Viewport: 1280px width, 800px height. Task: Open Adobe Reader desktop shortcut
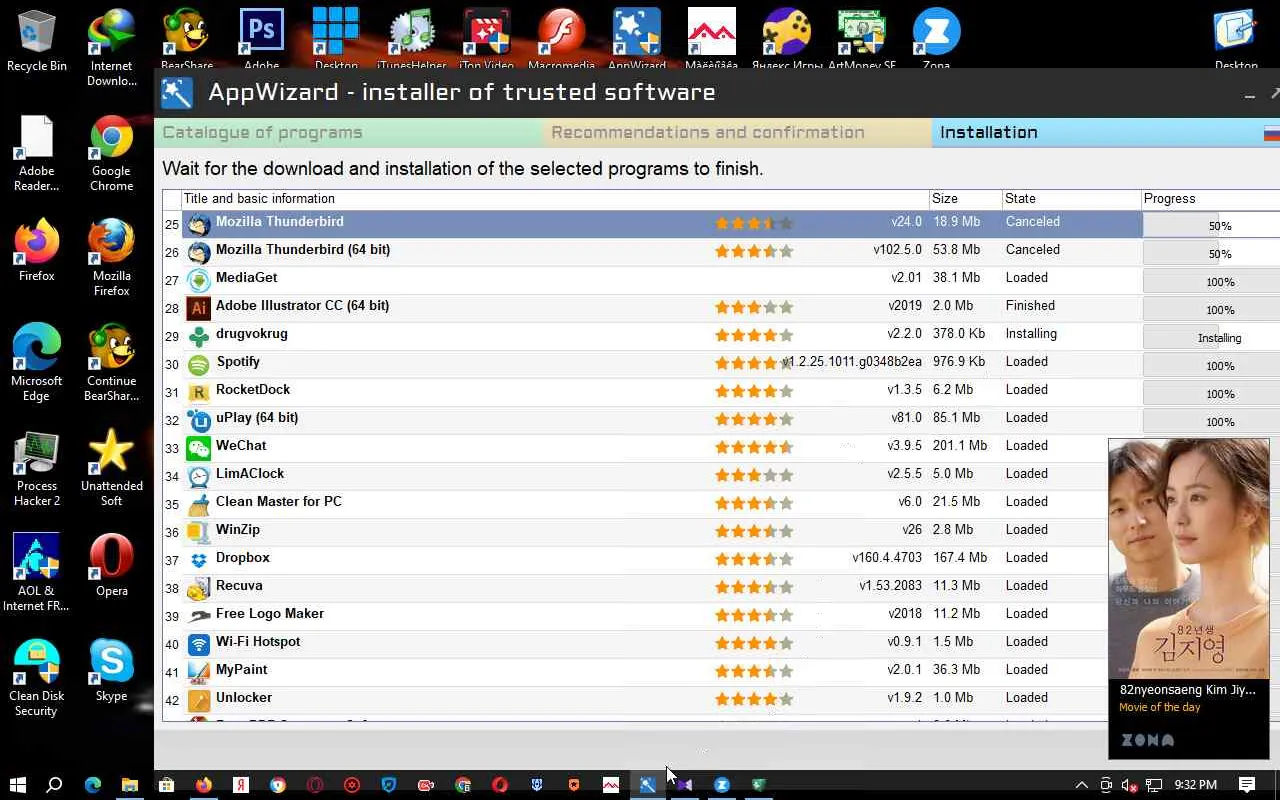coord(37,153)
